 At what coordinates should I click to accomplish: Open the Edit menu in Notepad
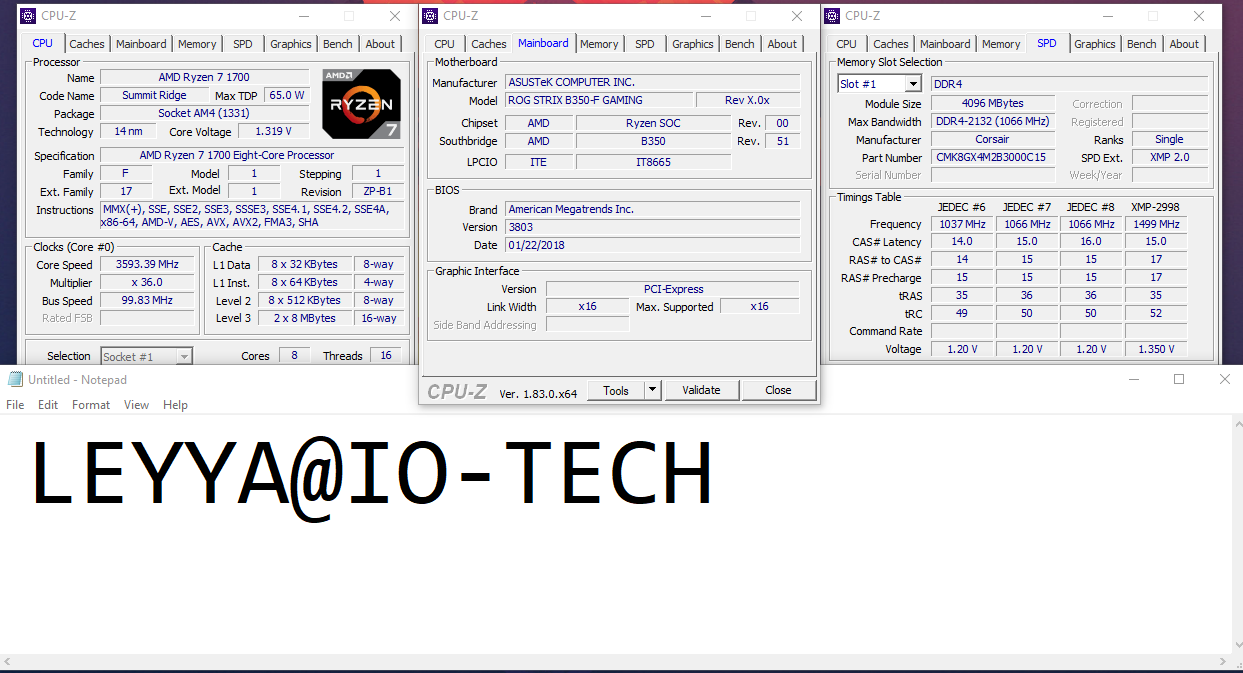tap(48, 405)
